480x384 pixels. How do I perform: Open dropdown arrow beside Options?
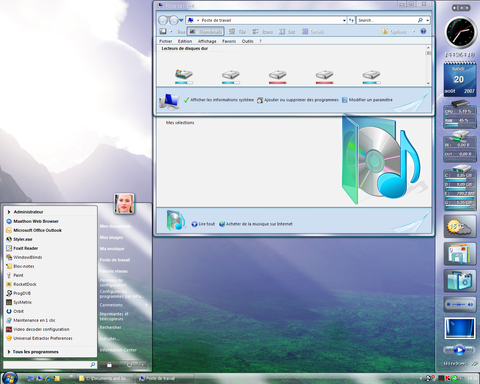click(413, 32)
